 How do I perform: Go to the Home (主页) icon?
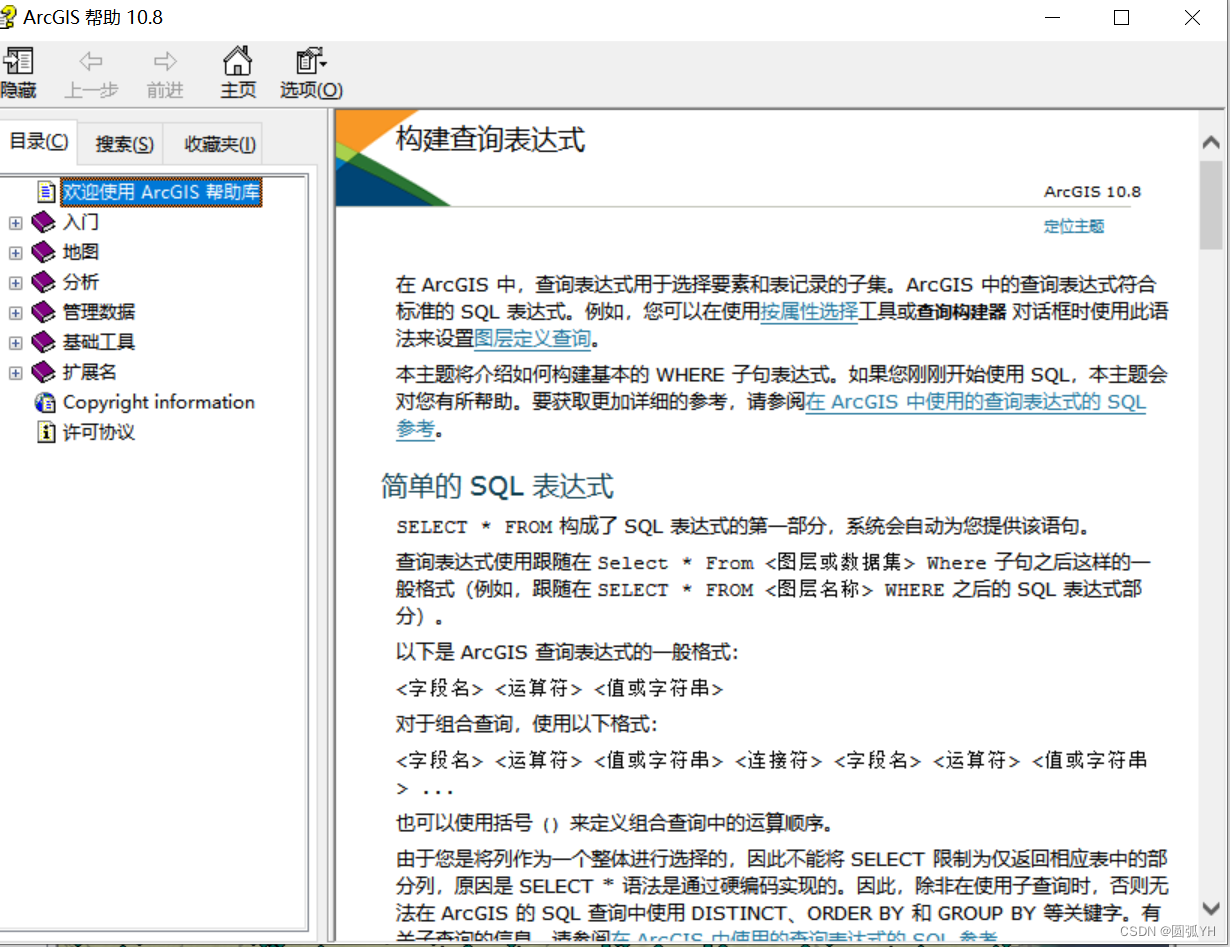coord(238,61)
